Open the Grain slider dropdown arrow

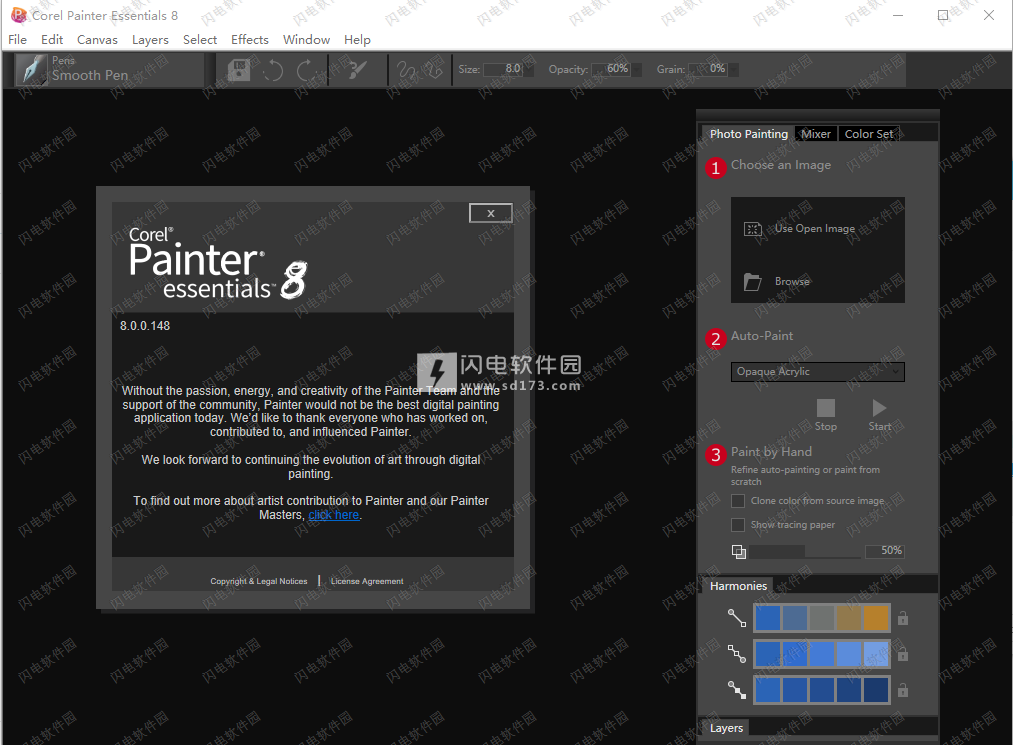tap(733, 70)
